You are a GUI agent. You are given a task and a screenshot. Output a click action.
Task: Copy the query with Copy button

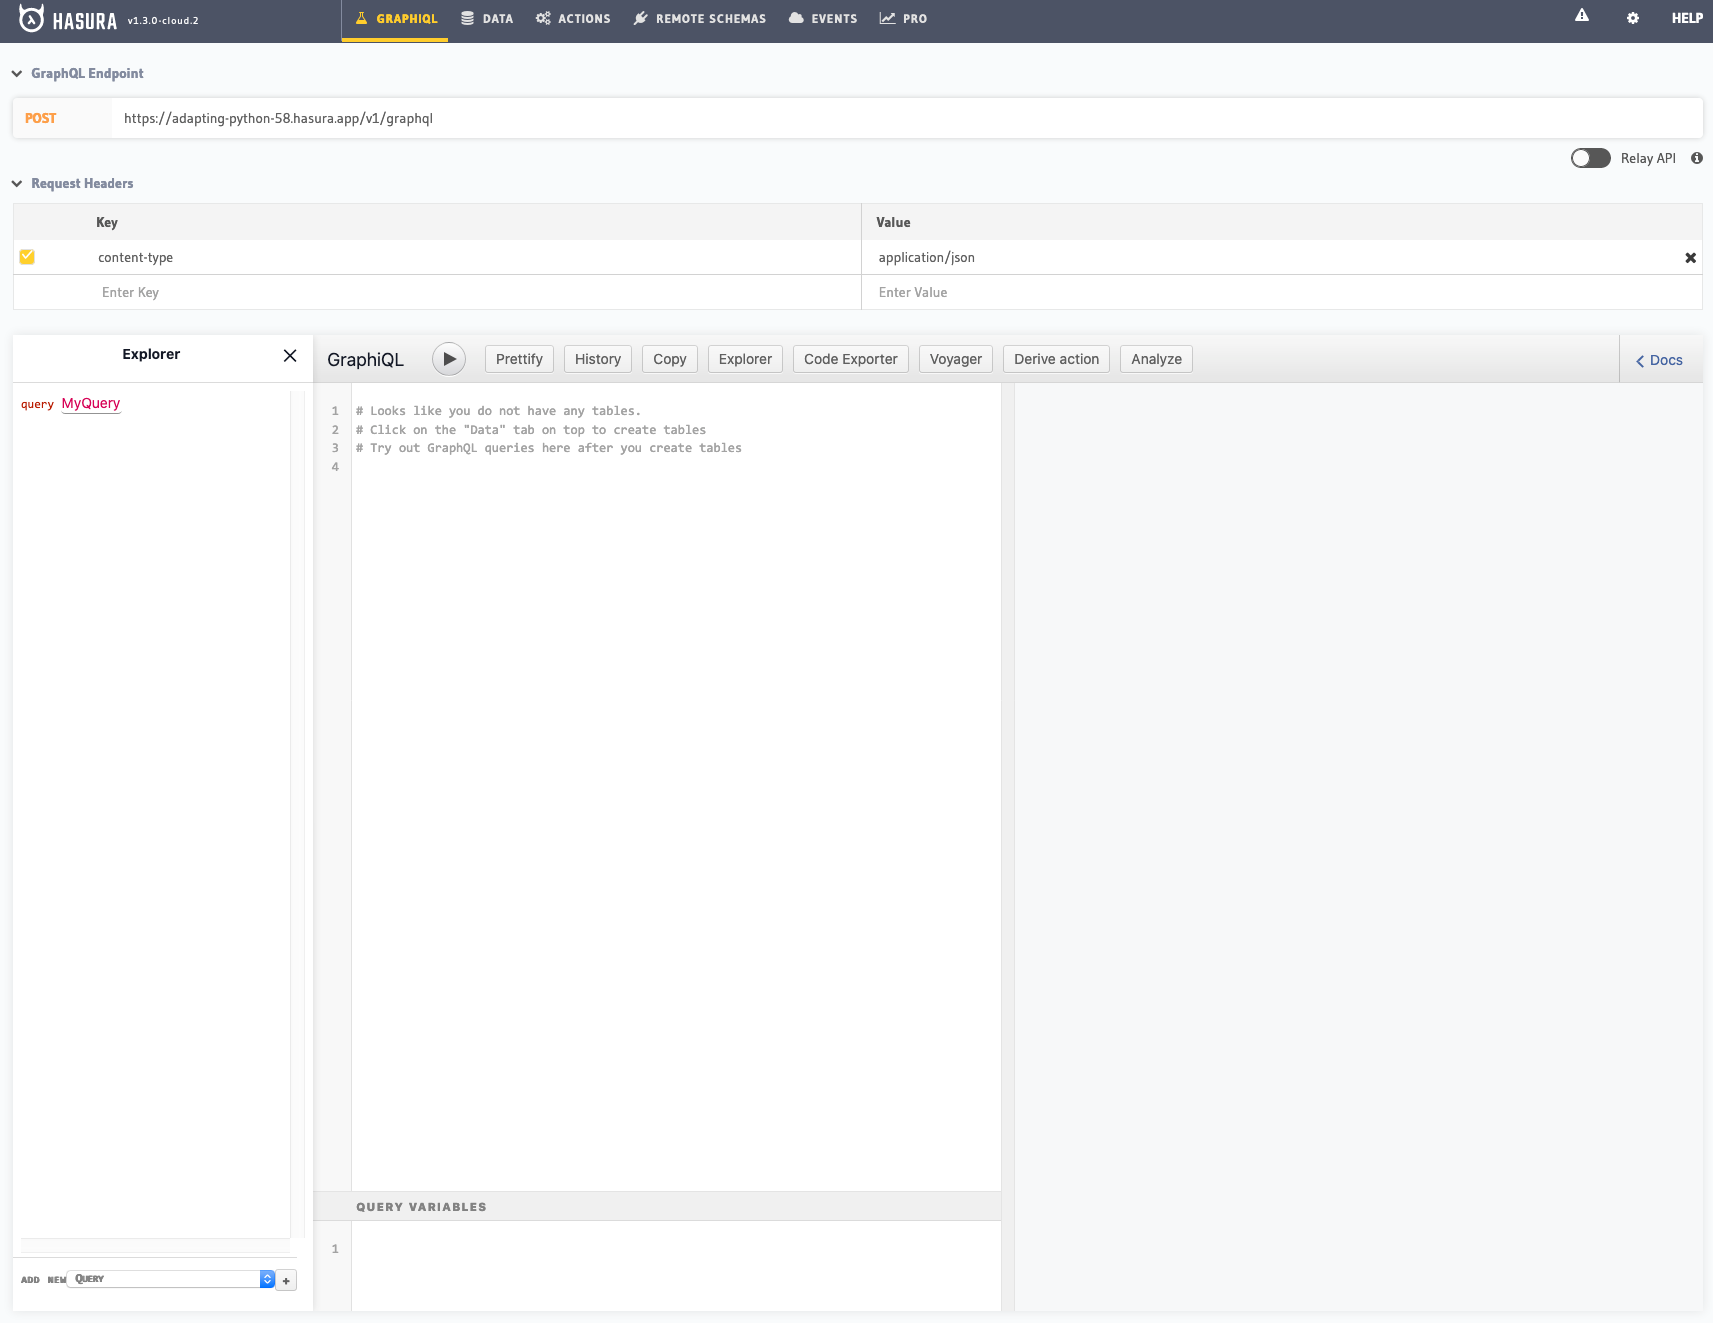click(670, 359)
